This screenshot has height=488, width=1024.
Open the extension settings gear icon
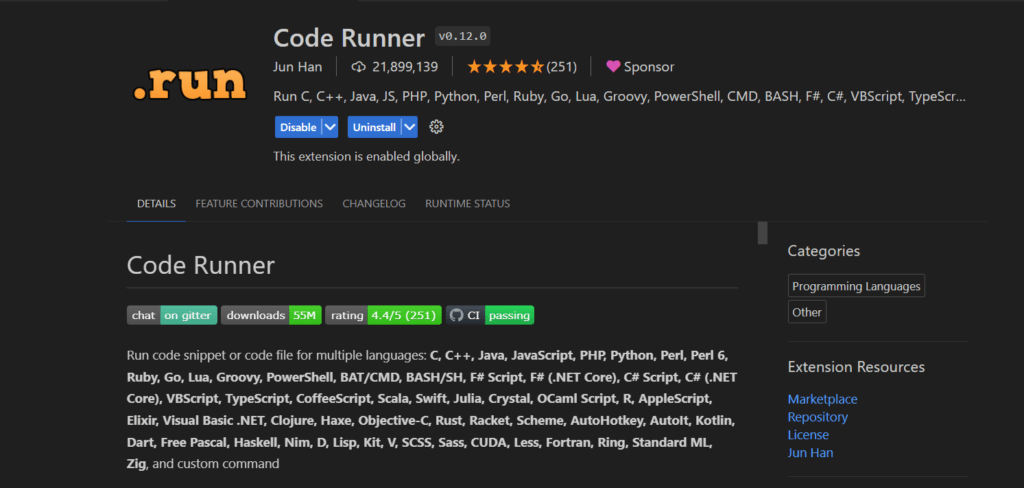click(436, 127)
